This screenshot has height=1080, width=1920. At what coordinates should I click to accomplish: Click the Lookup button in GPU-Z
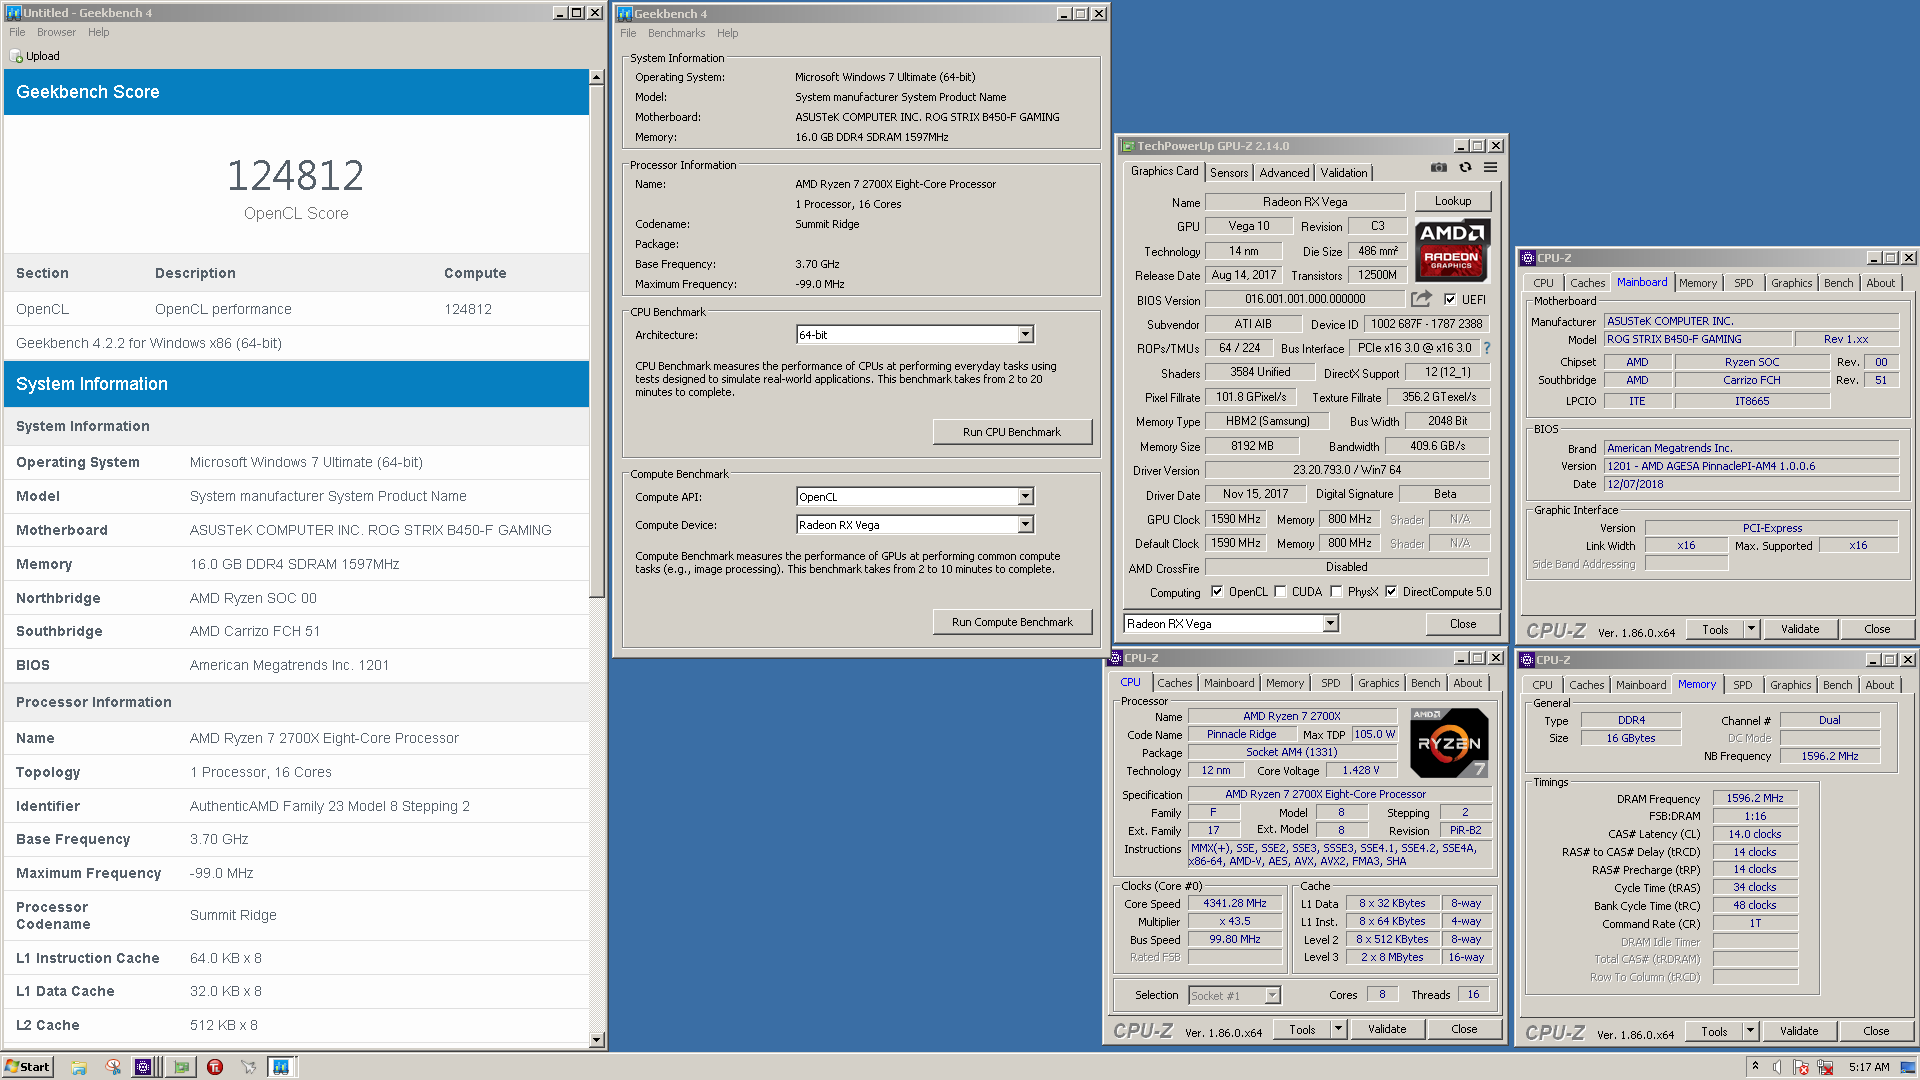[x=1453, y=201]
